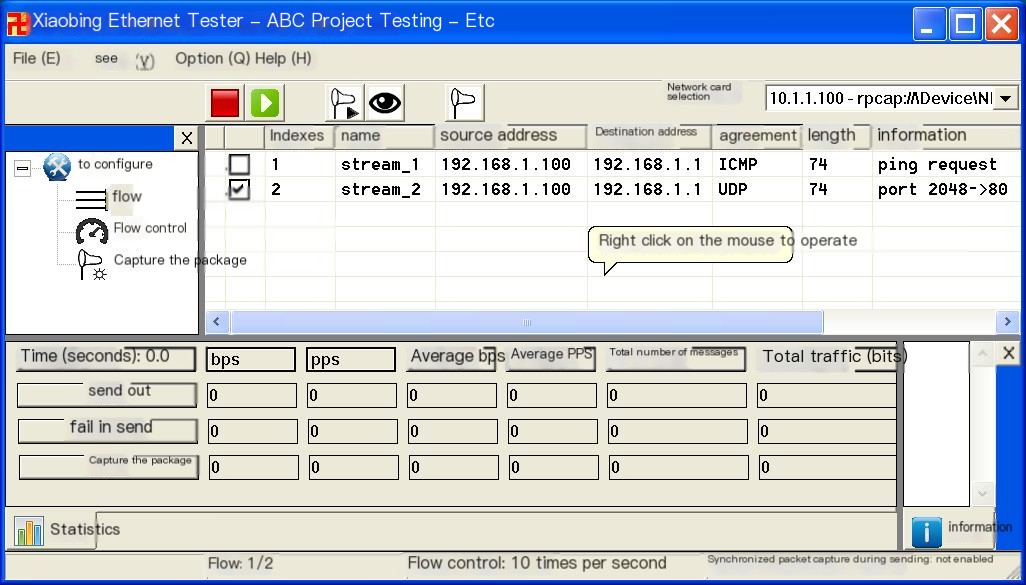The width and height of the screenshot is (1026, 585).
Task: Click the capture-start net icon with arrow
Action: [x=345, y=103]
